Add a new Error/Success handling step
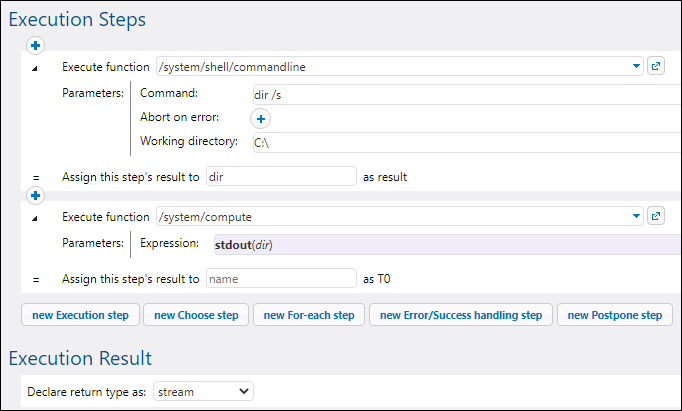The height and width of the screenshot is (411, 682). tap(460, 315)
